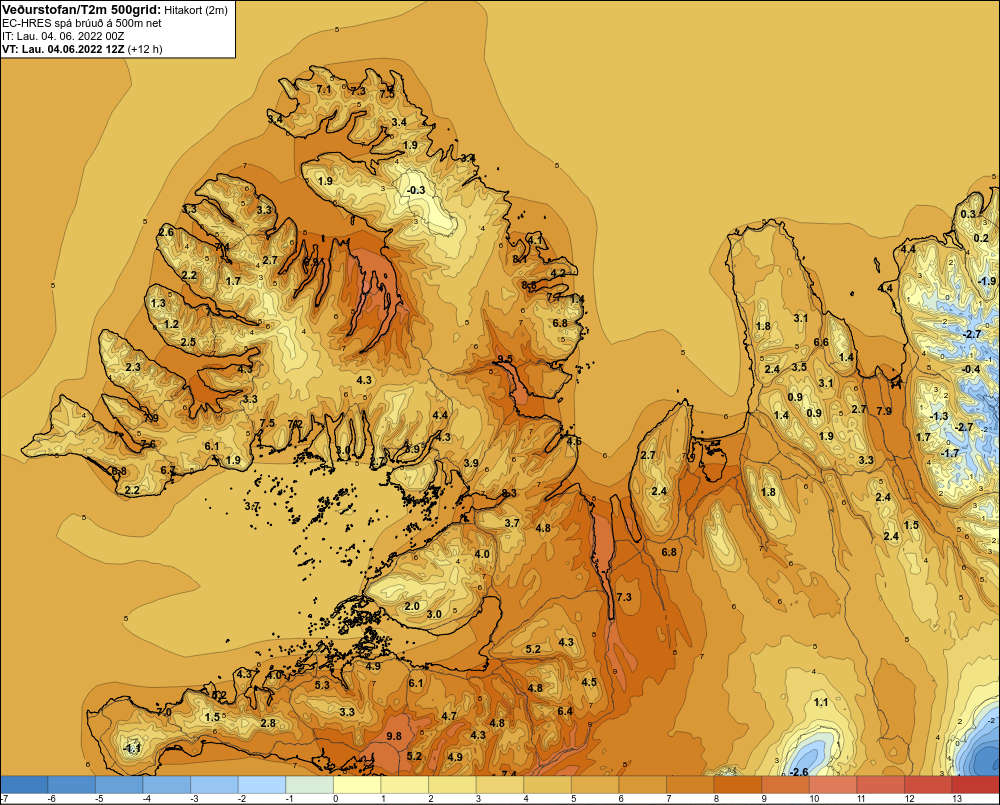This screenshot has height=805, width=1000.
Task: Click the '2.6' temperature label
Action: click(166, 232)
